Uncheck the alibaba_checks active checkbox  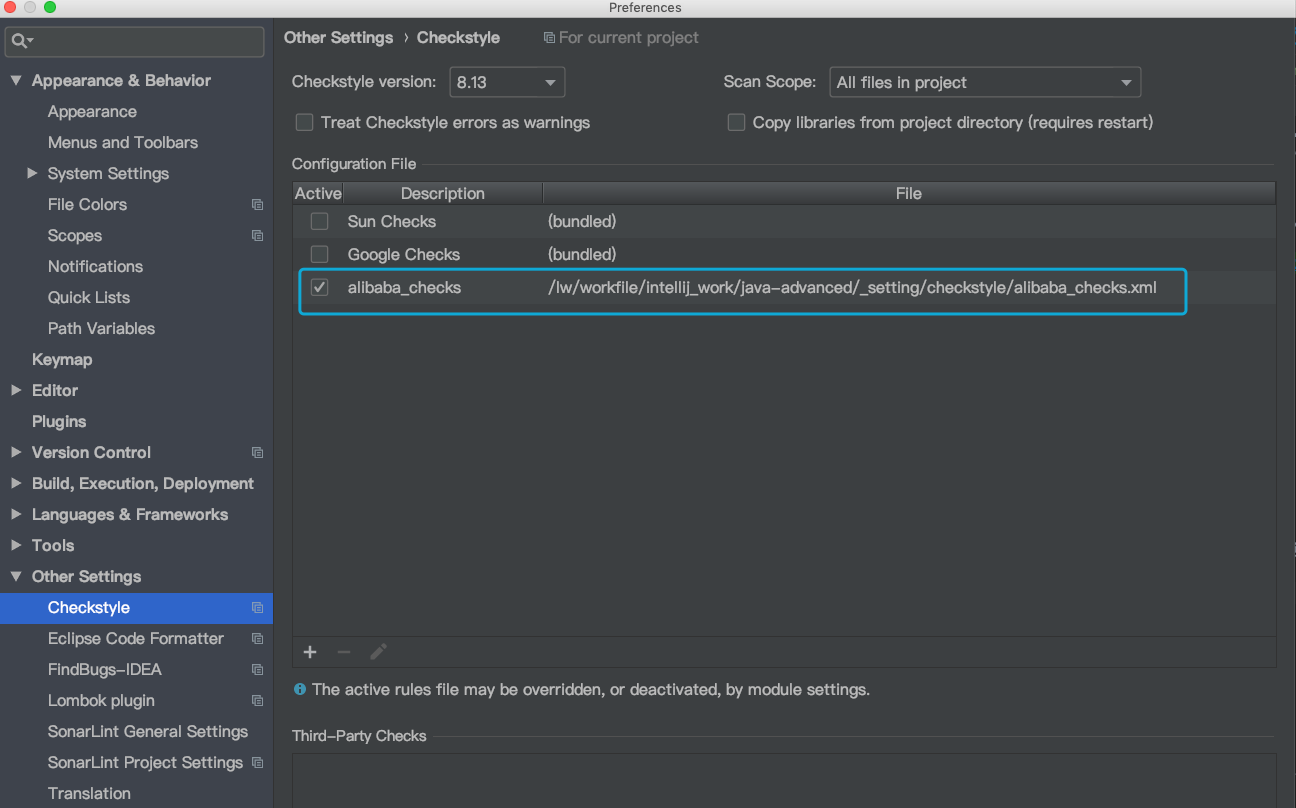[x=319, y=288]
